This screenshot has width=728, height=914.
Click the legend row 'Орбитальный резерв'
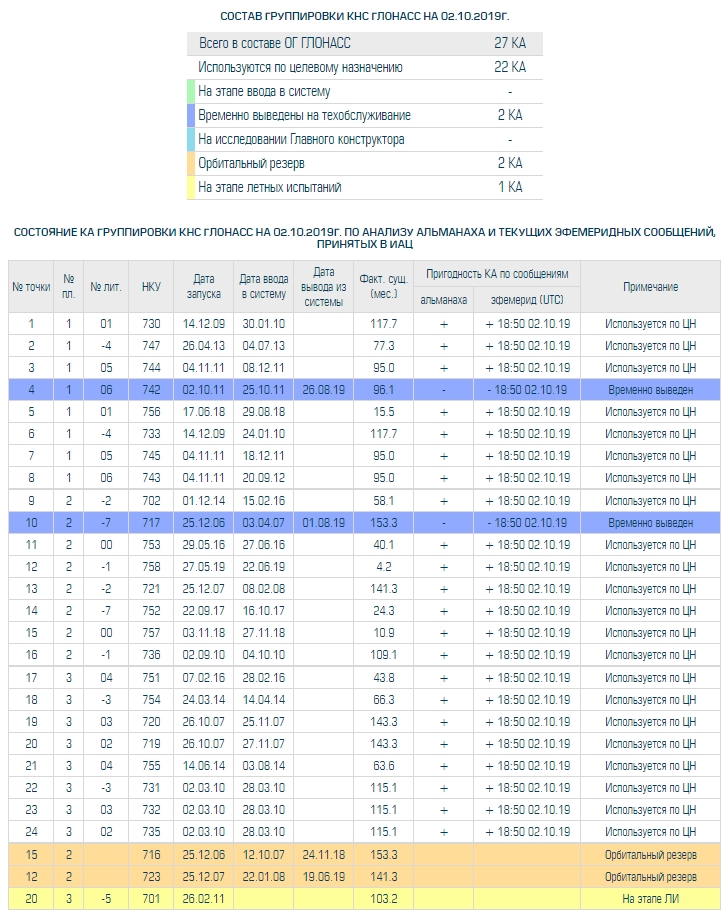[365, 164]
